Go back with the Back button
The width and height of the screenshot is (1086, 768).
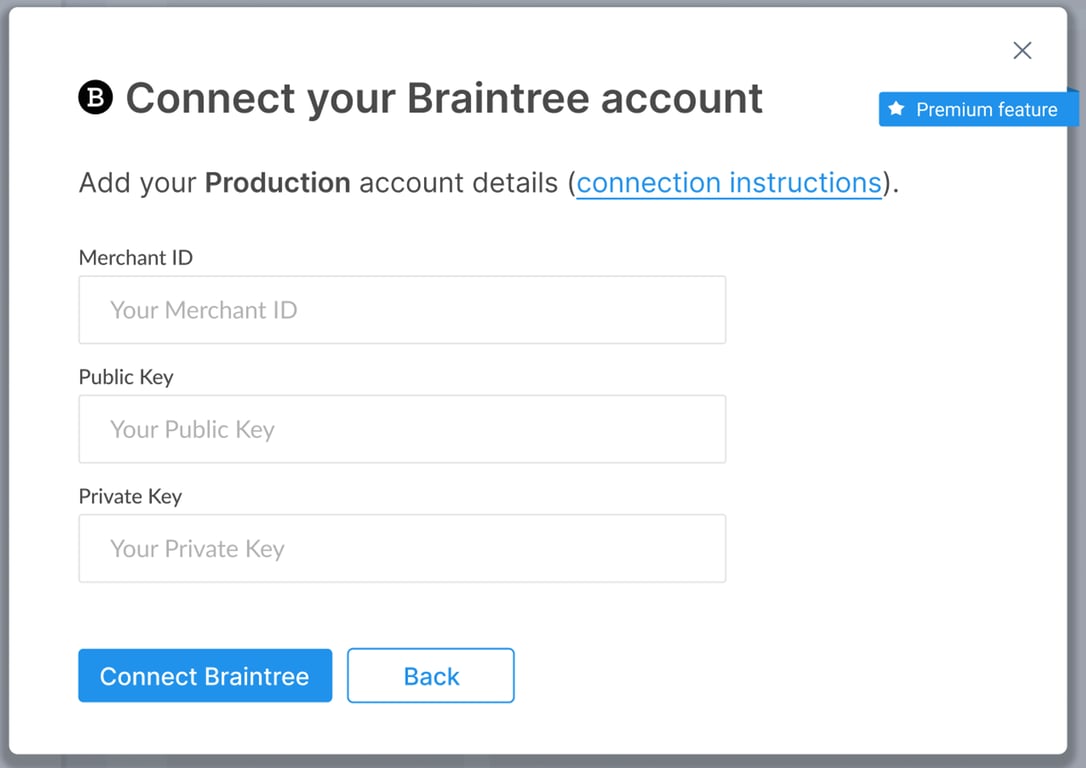tap(431, 675)
